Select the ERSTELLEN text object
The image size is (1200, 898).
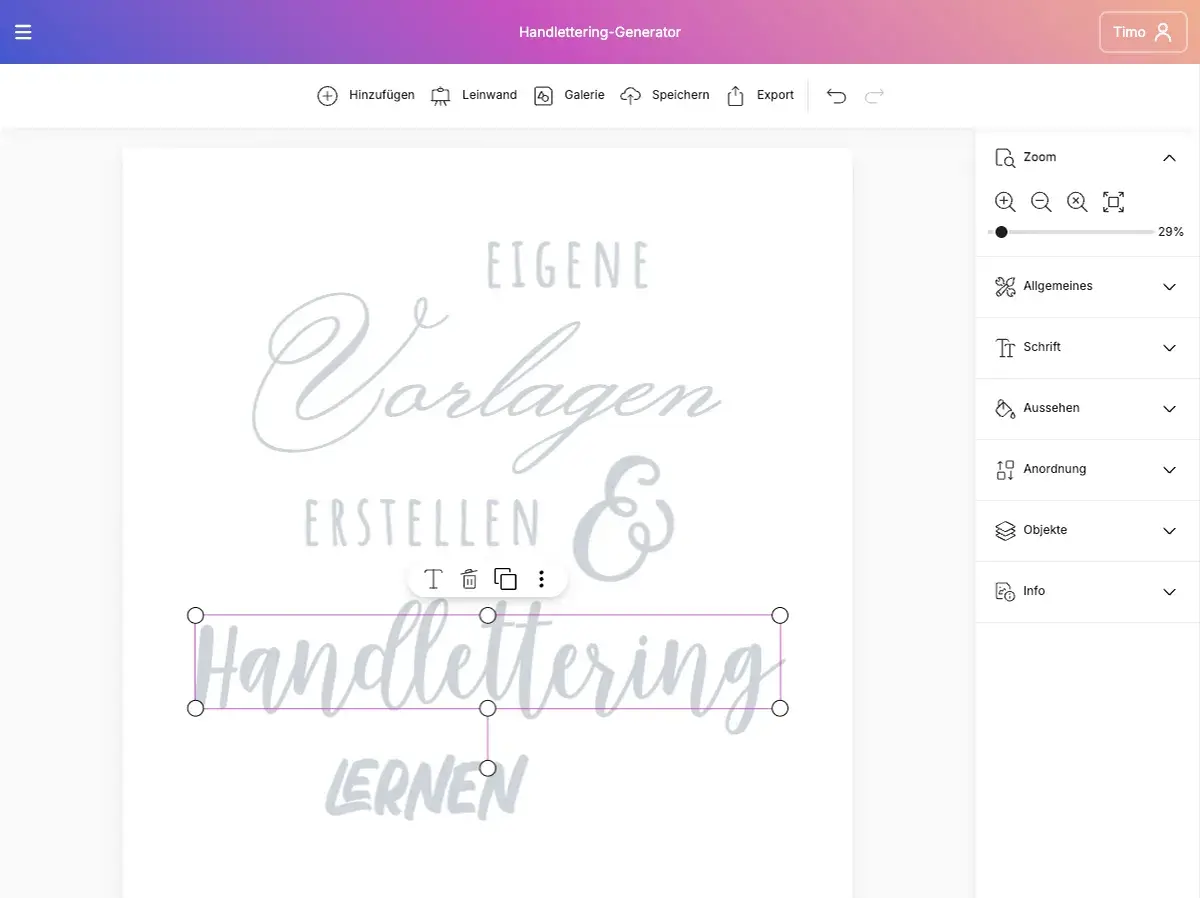click(x=422, y=523)
